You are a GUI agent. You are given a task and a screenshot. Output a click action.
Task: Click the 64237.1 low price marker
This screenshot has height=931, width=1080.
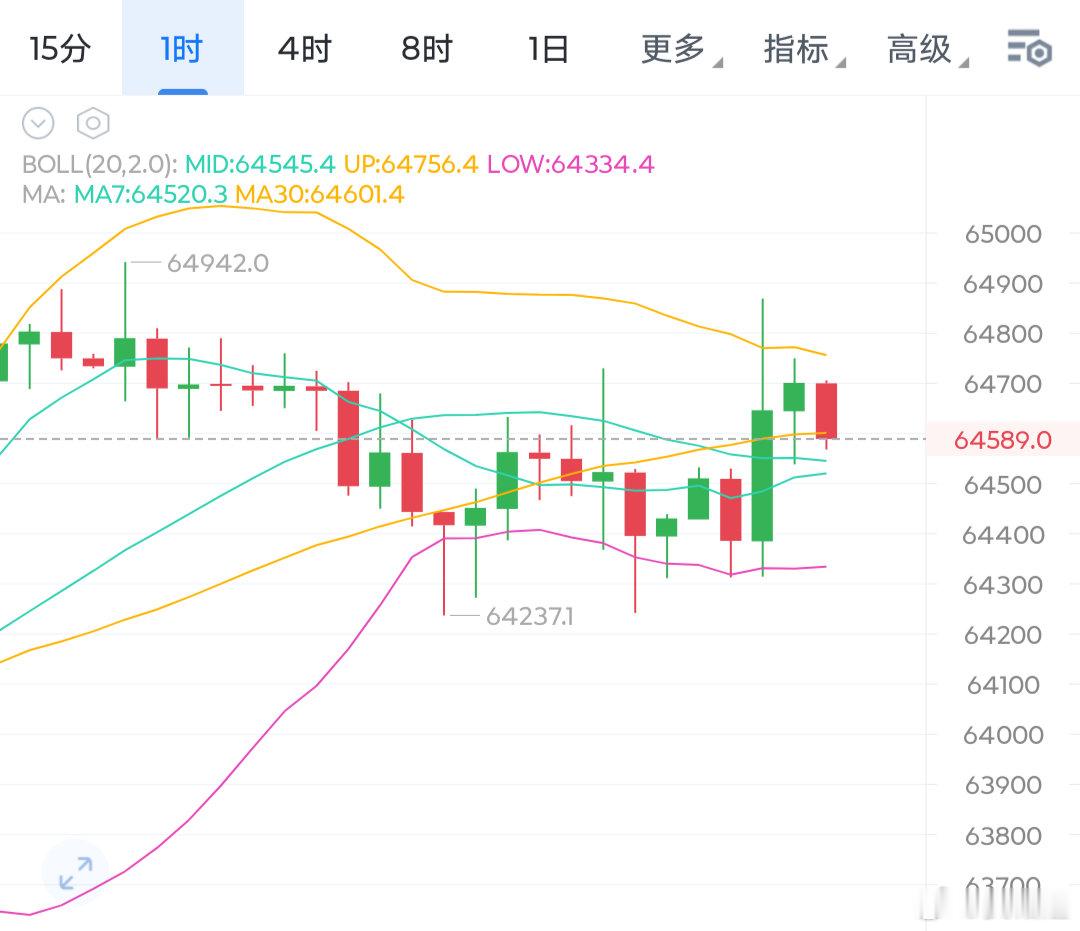tap(530, 616)
